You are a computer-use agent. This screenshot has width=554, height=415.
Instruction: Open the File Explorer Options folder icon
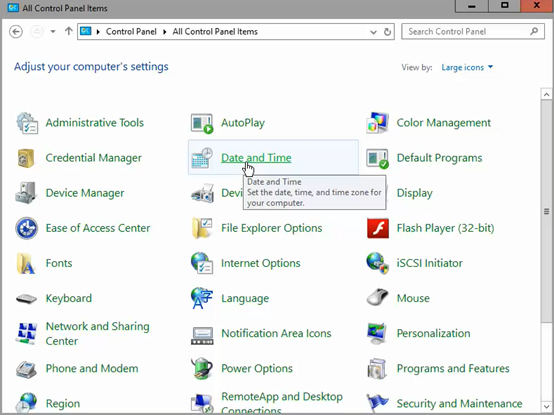(202, 228)
